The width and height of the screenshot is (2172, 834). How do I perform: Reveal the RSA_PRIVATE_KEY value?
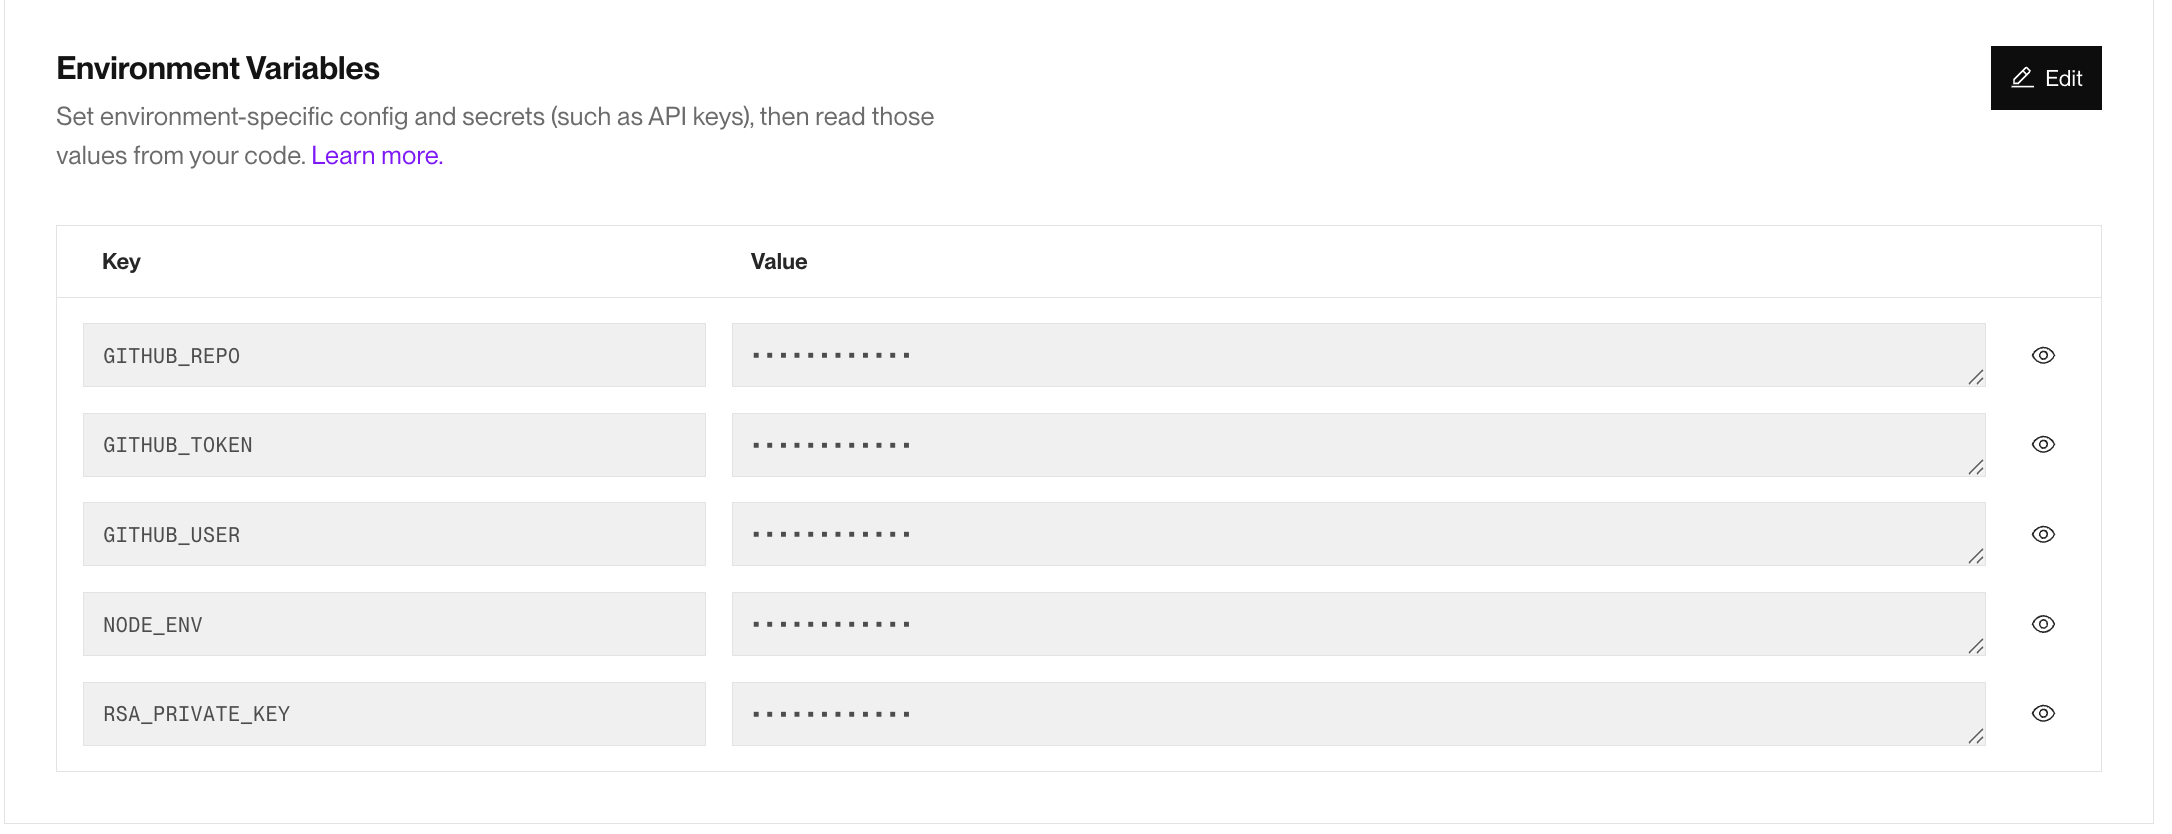(2043, 713)
